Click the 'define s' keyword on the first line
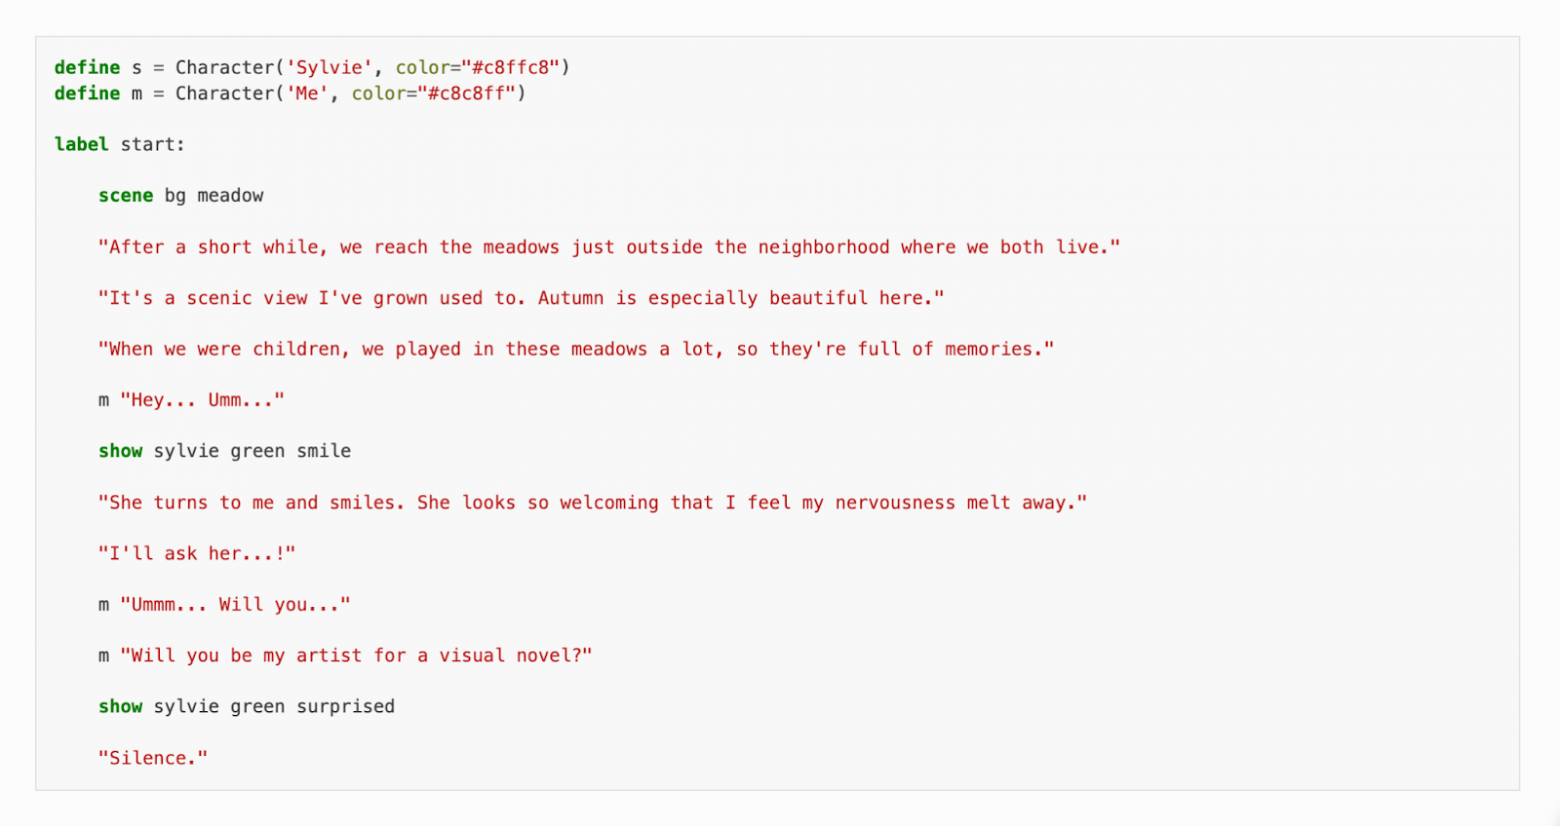1560x826 pixels. [87, 68]
